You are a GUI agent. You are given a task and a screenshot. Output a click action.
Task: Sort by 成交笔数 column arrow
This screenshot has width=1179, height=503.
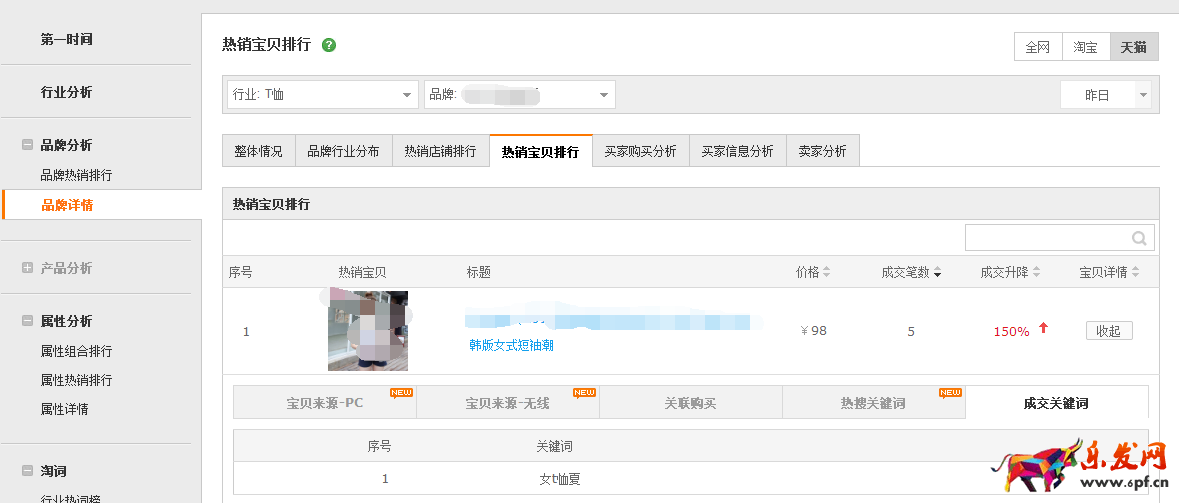point(937,273)
